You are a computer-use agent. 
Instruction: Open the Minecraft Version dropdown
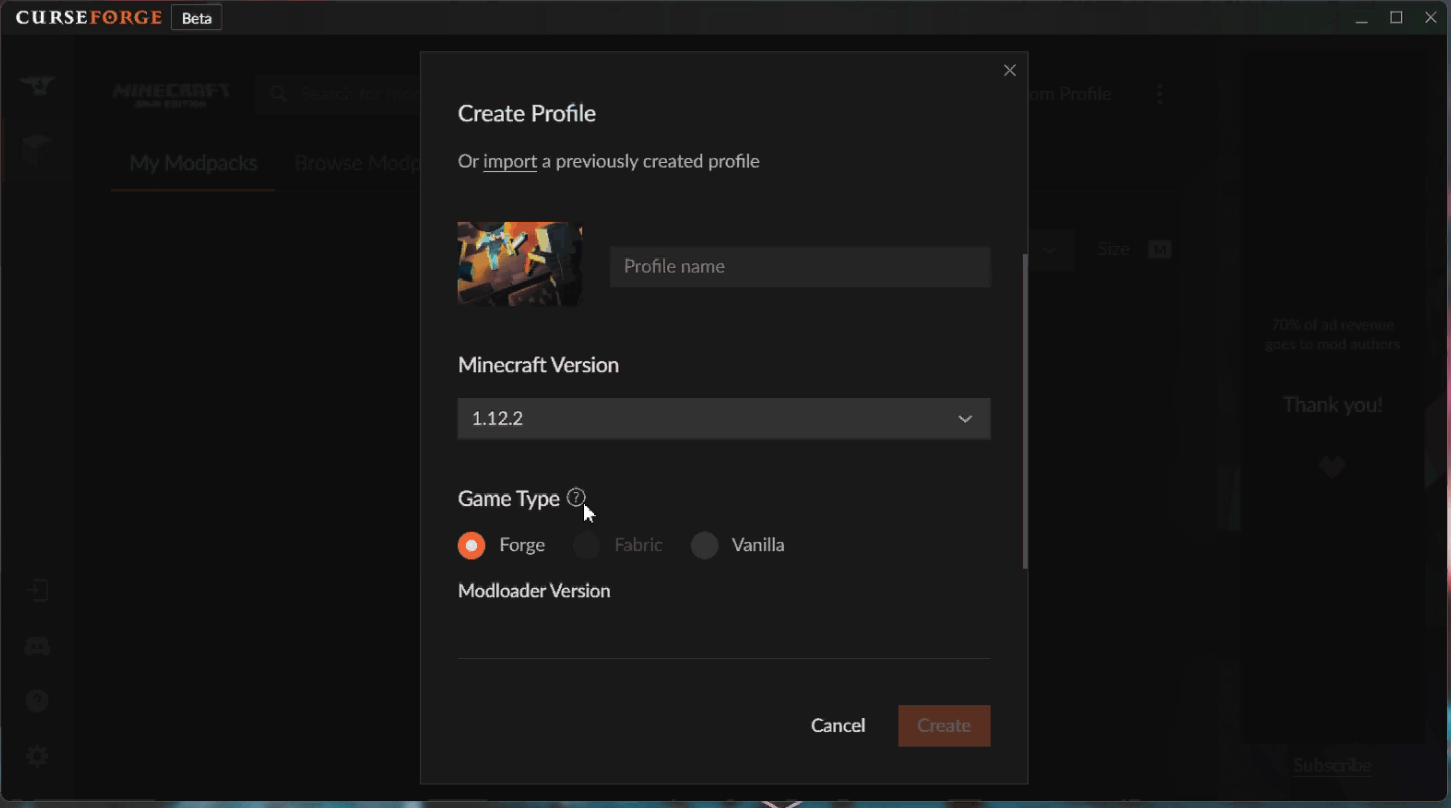[724, 418]
